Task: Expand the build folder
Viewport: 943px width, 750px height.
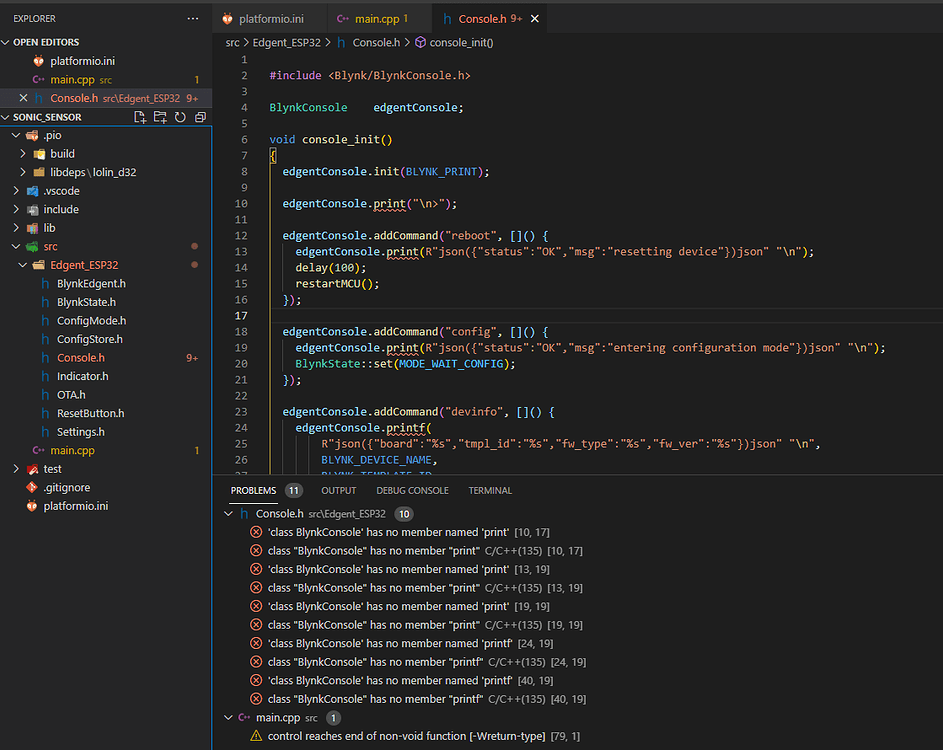Action: pos(23,154)
